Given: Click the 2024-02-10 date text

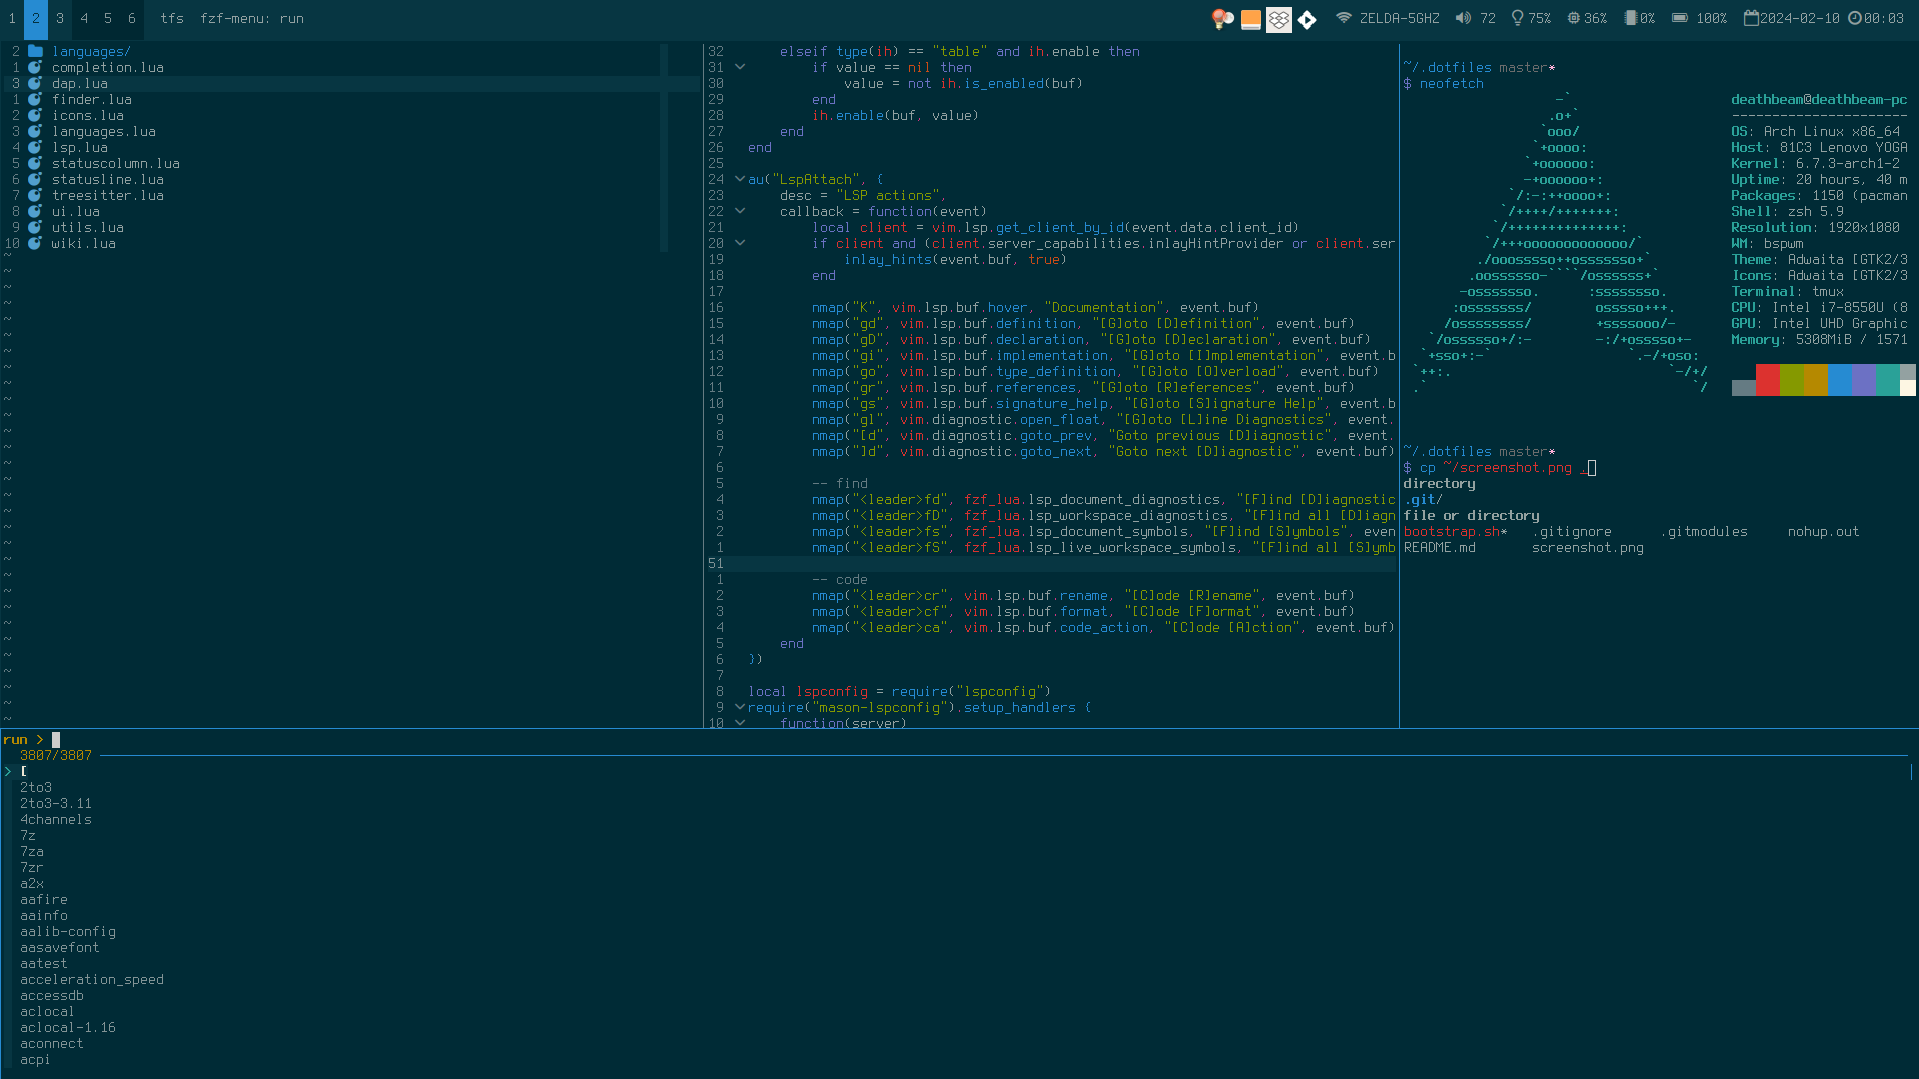Looking at the screenshot, I should [1799, 18].
